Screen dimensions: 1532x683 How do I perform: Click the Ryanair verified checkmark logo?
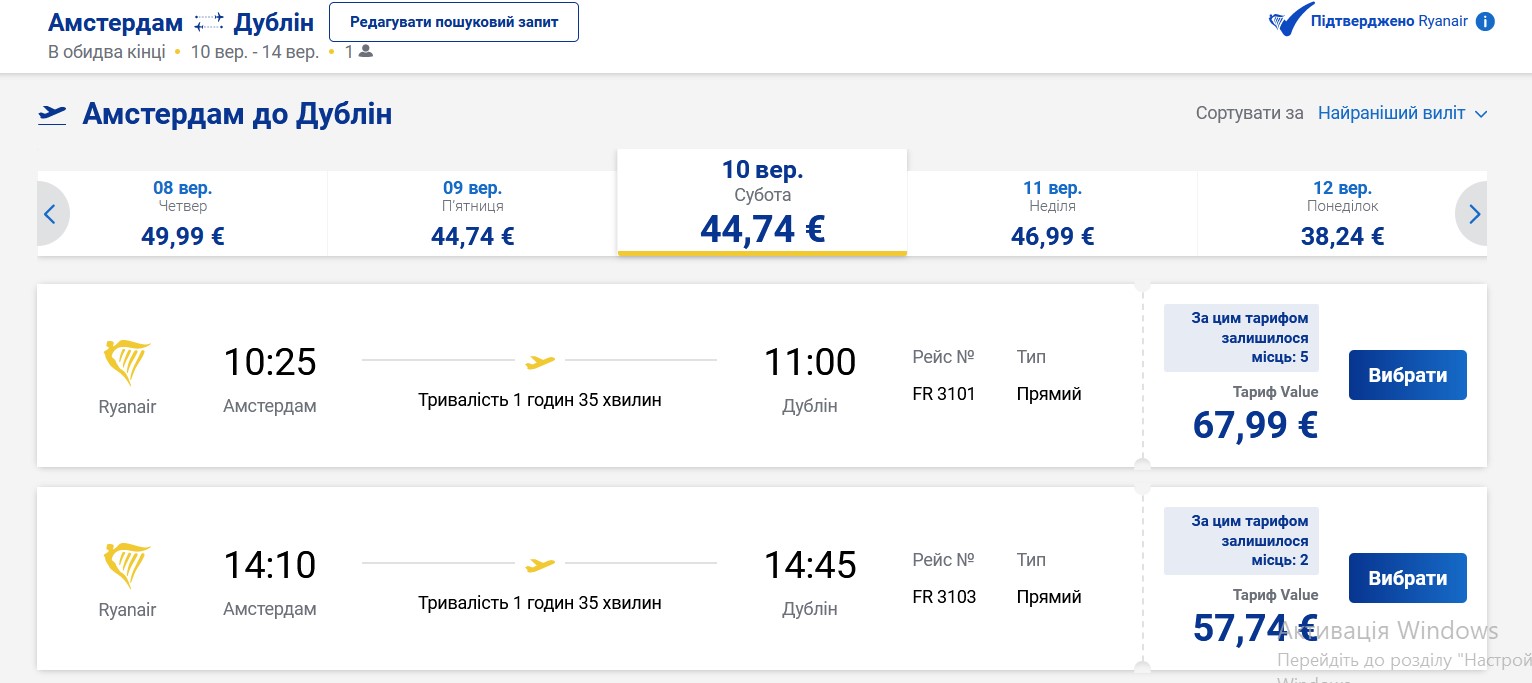(x=1291, y=21)
